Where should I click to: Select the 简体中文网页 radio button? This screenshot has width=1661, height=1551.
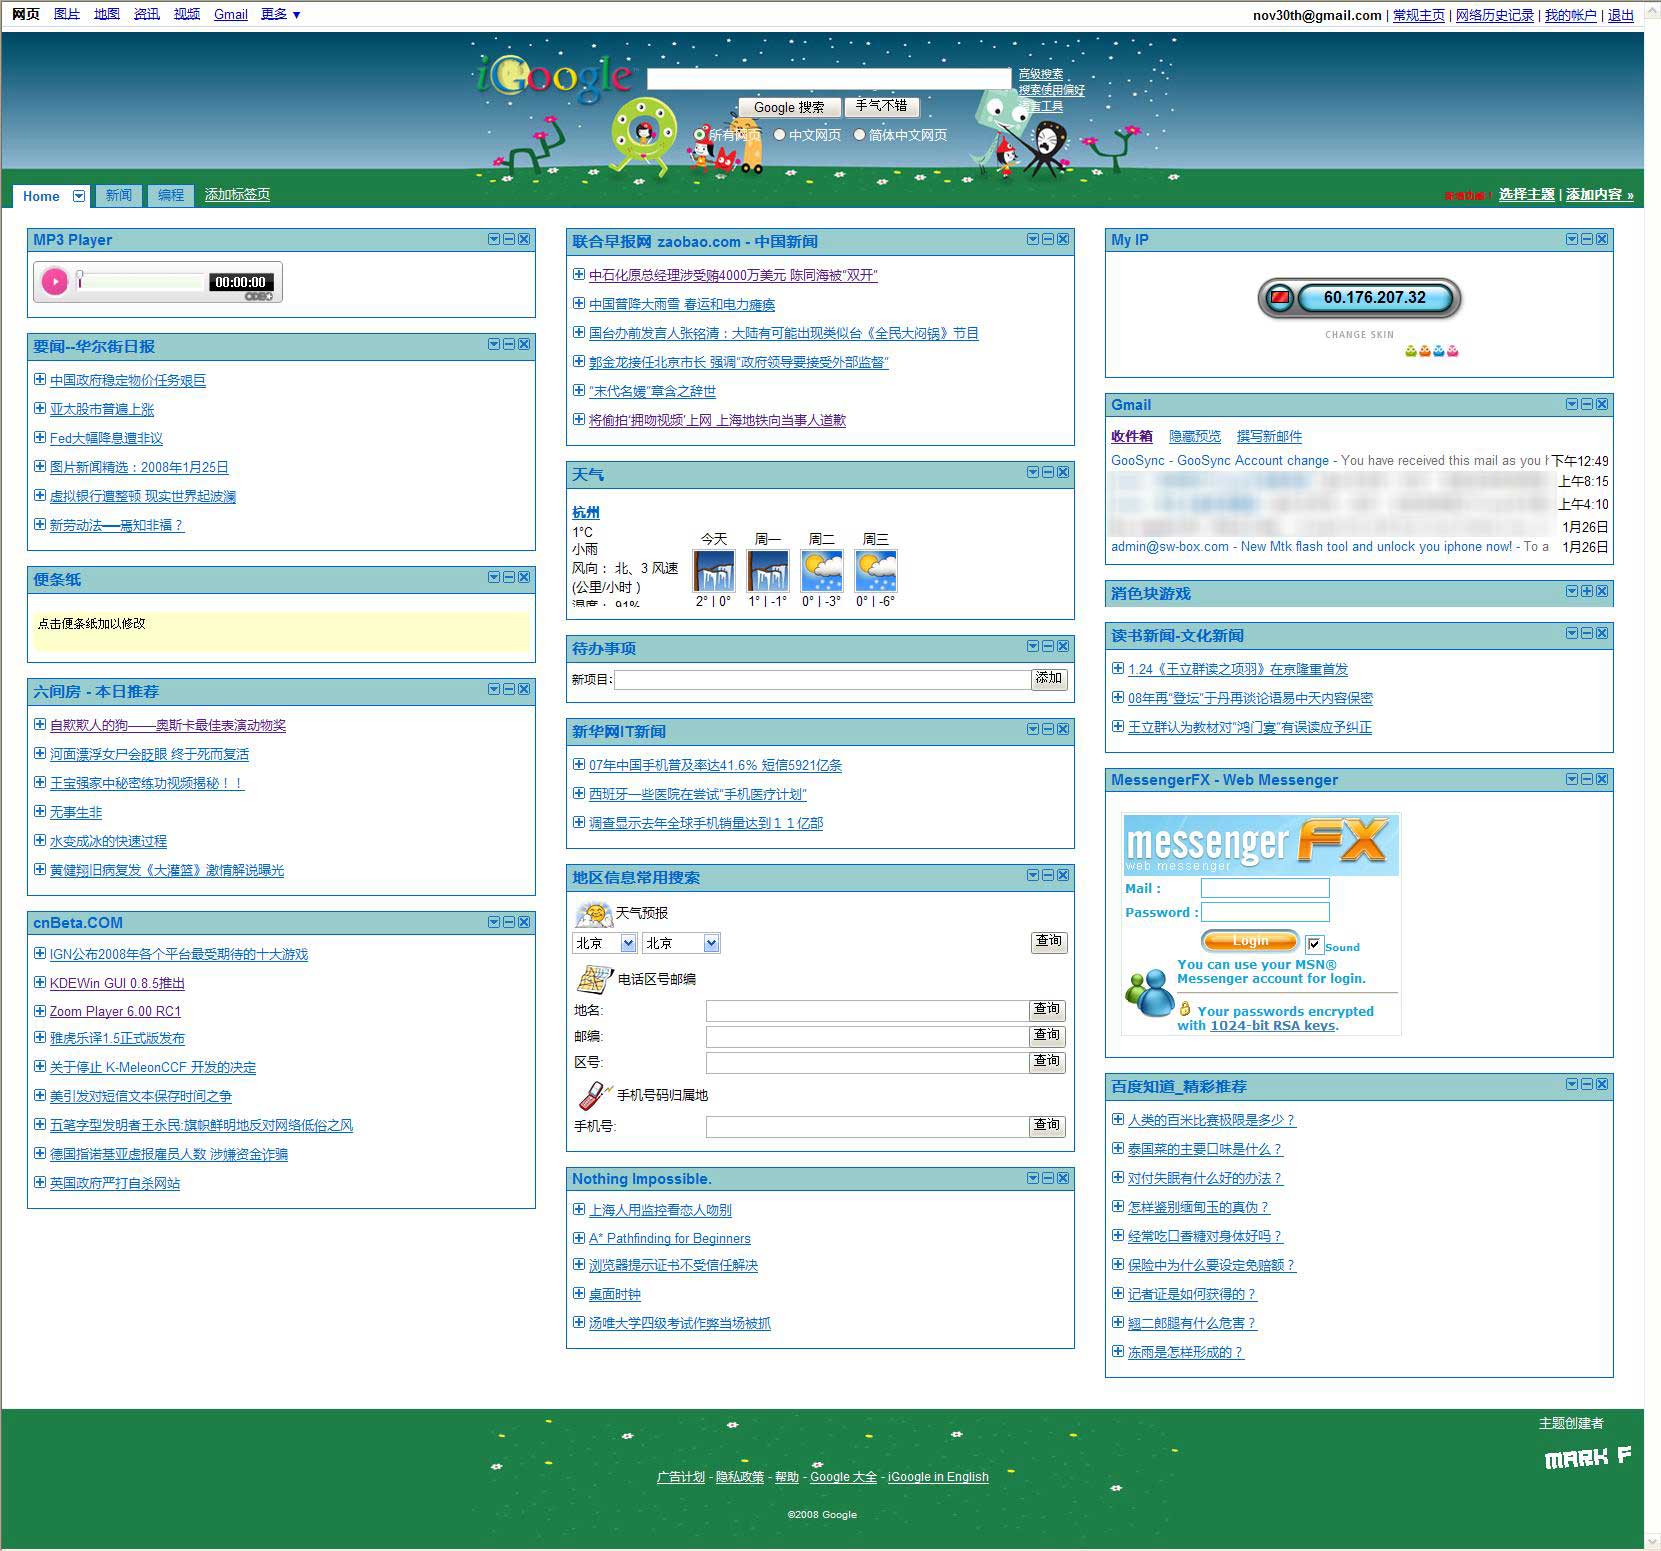pyautogui.click(x=860, y=135)
